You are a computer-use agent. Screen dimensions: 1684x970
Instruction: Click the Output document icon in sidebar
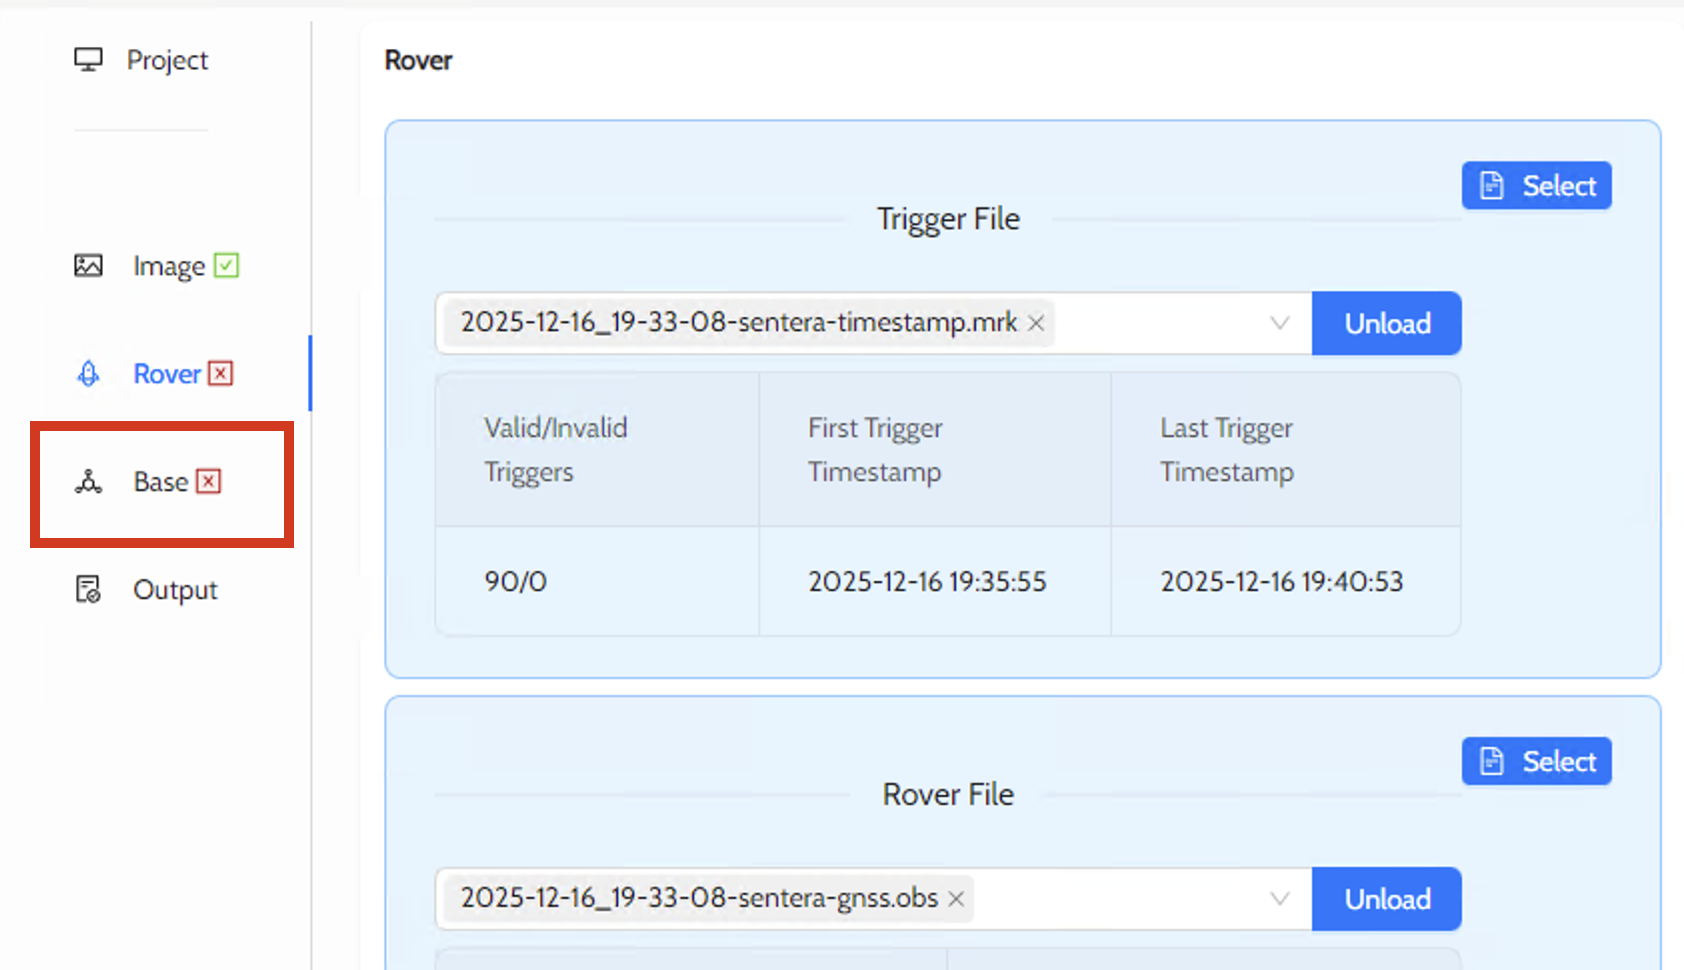[88, 590]
